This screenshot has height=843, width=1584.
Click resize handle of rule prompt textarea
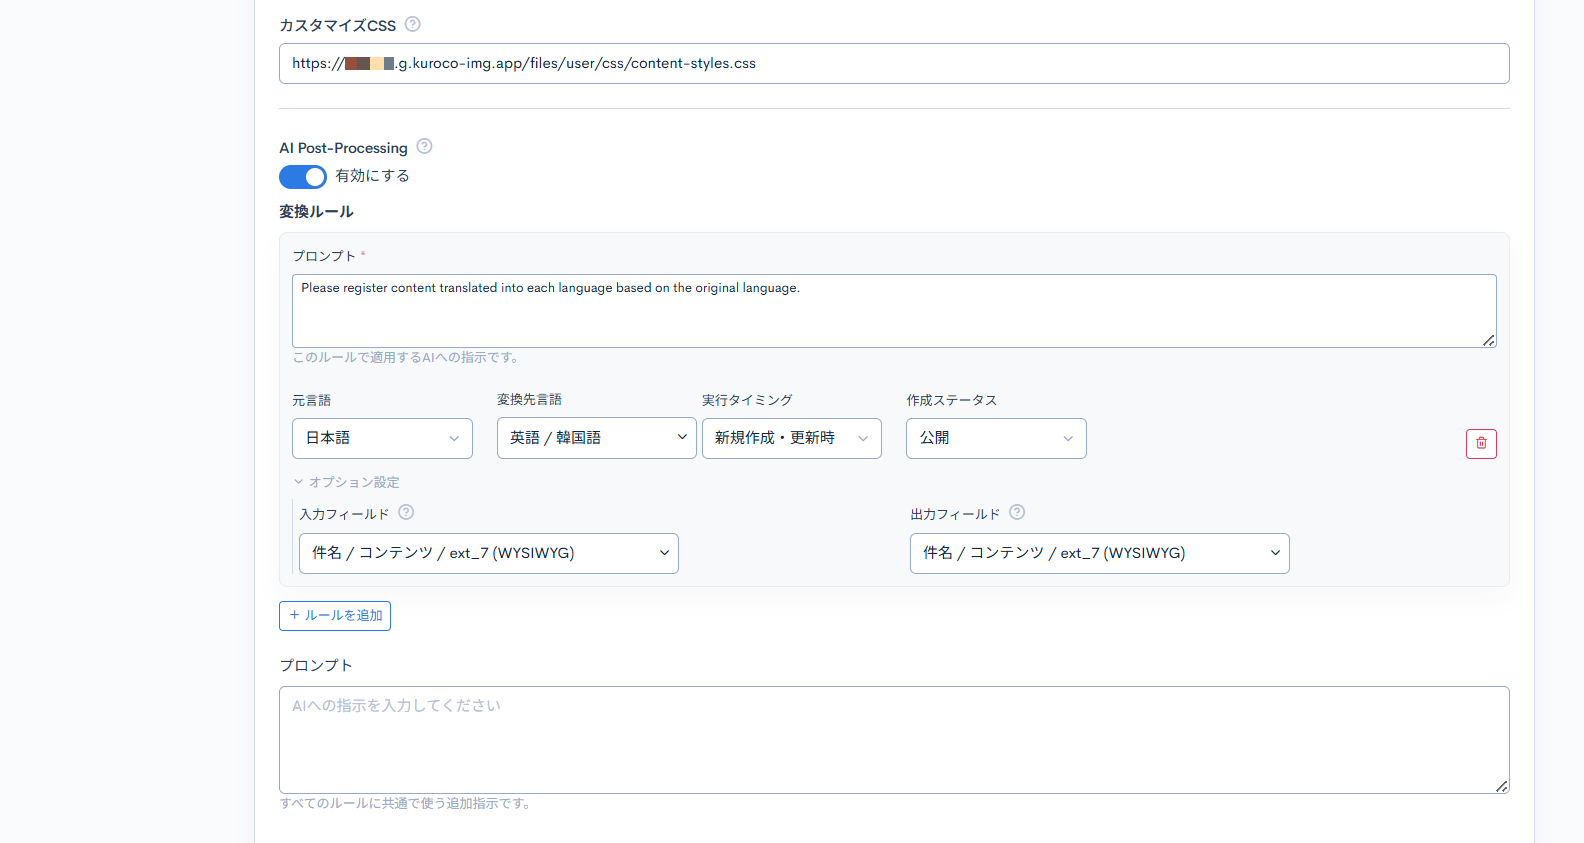(1488, 340)
